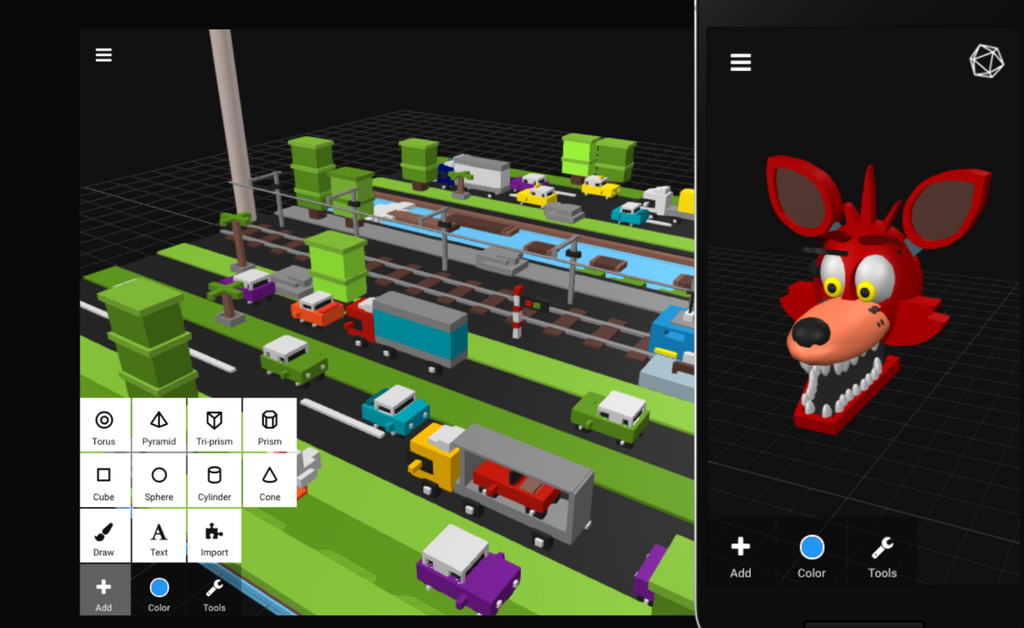Select the Draw brush tool
This screenshot has height=628, width=1024.
[104, 537]
